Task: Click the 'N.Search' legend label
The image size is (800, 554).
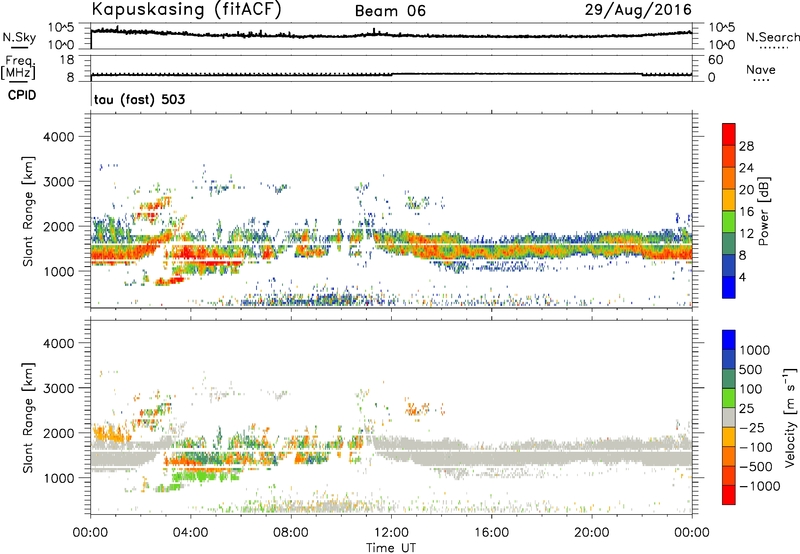Action: 772,37
